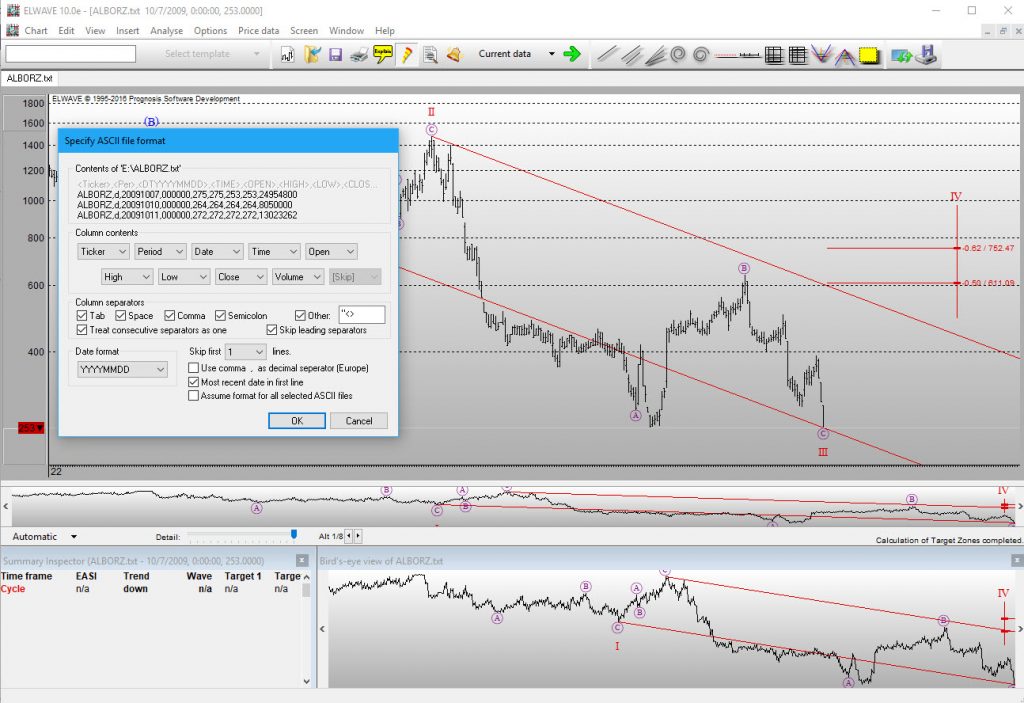Uncheck Skip leading separators
Screen dimensions: 1024x703
pos(272,330)
